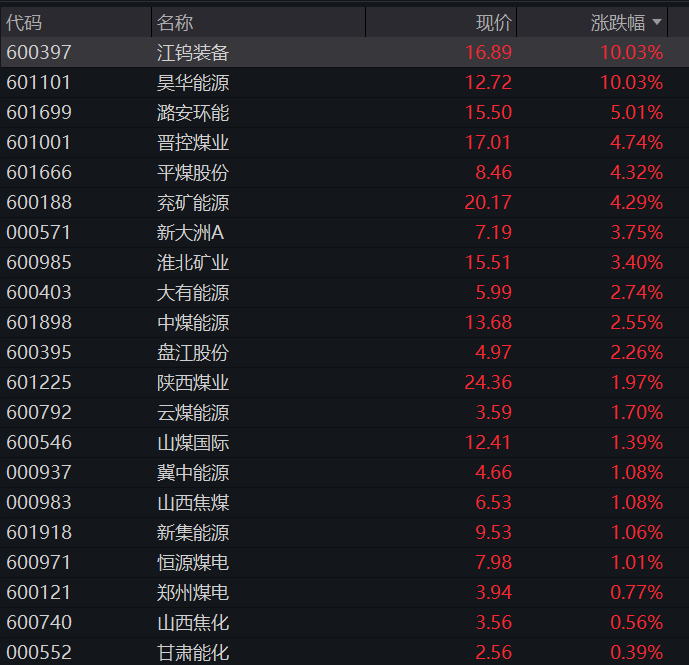Select the 甘肃能化 stock name
The image size is (689, 665).
[x=193, y=653]
